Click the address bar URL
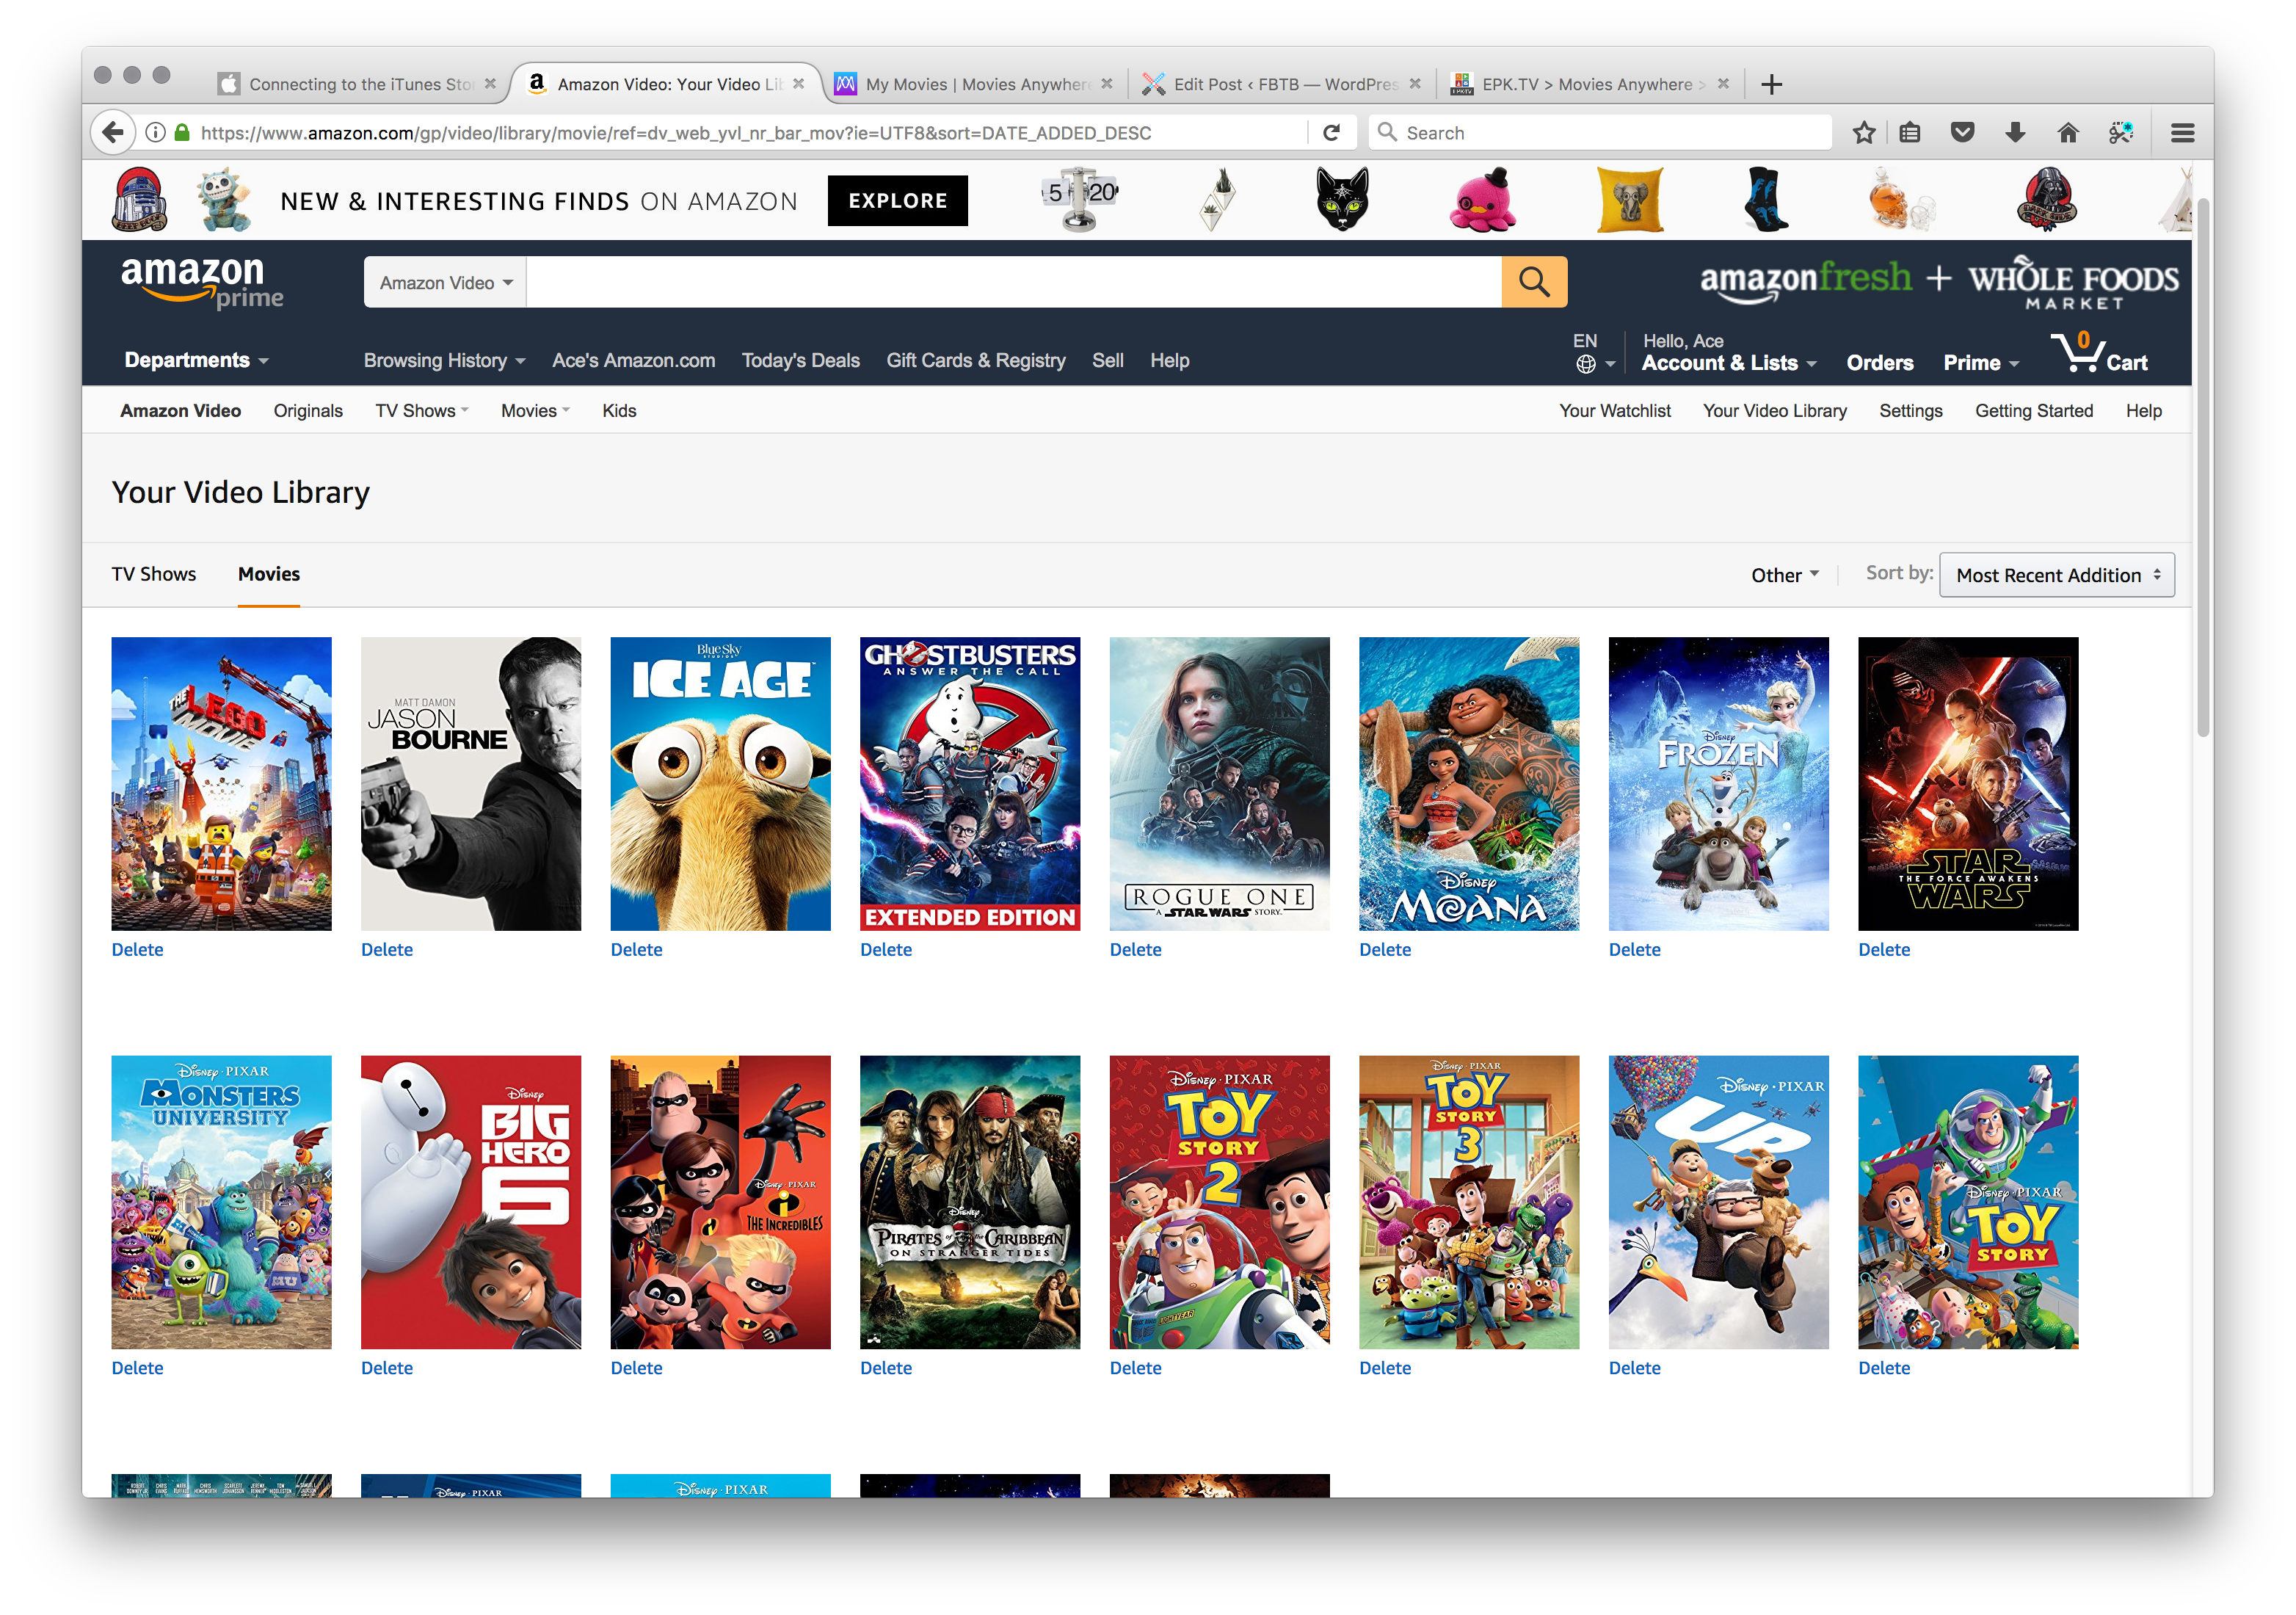 click(675, 132)
